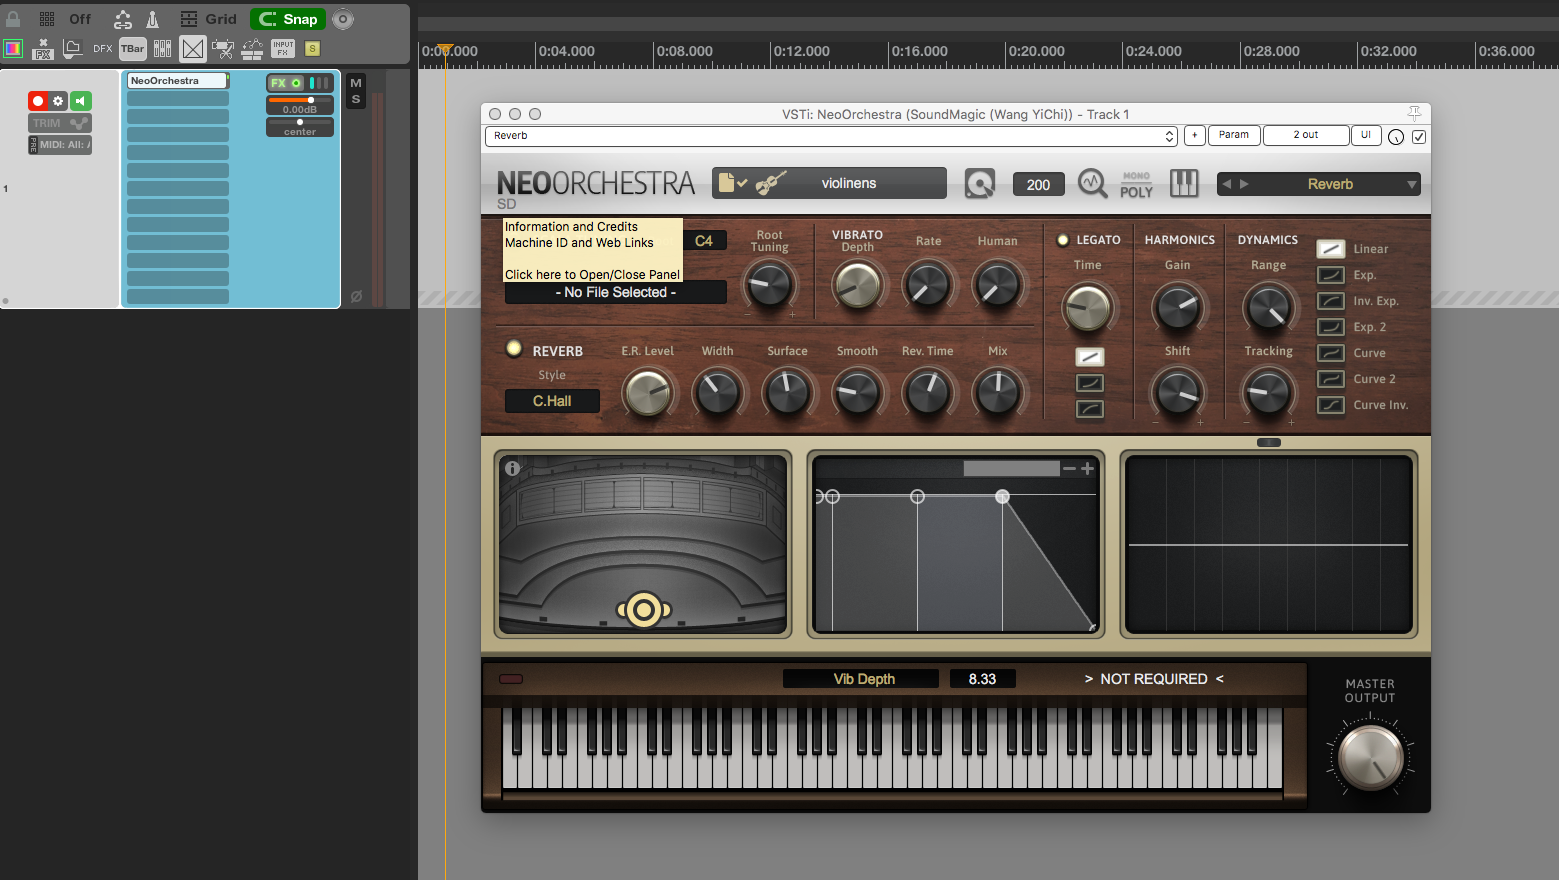Toggle the FX bypass checkbox in header

pos(1419,136)
